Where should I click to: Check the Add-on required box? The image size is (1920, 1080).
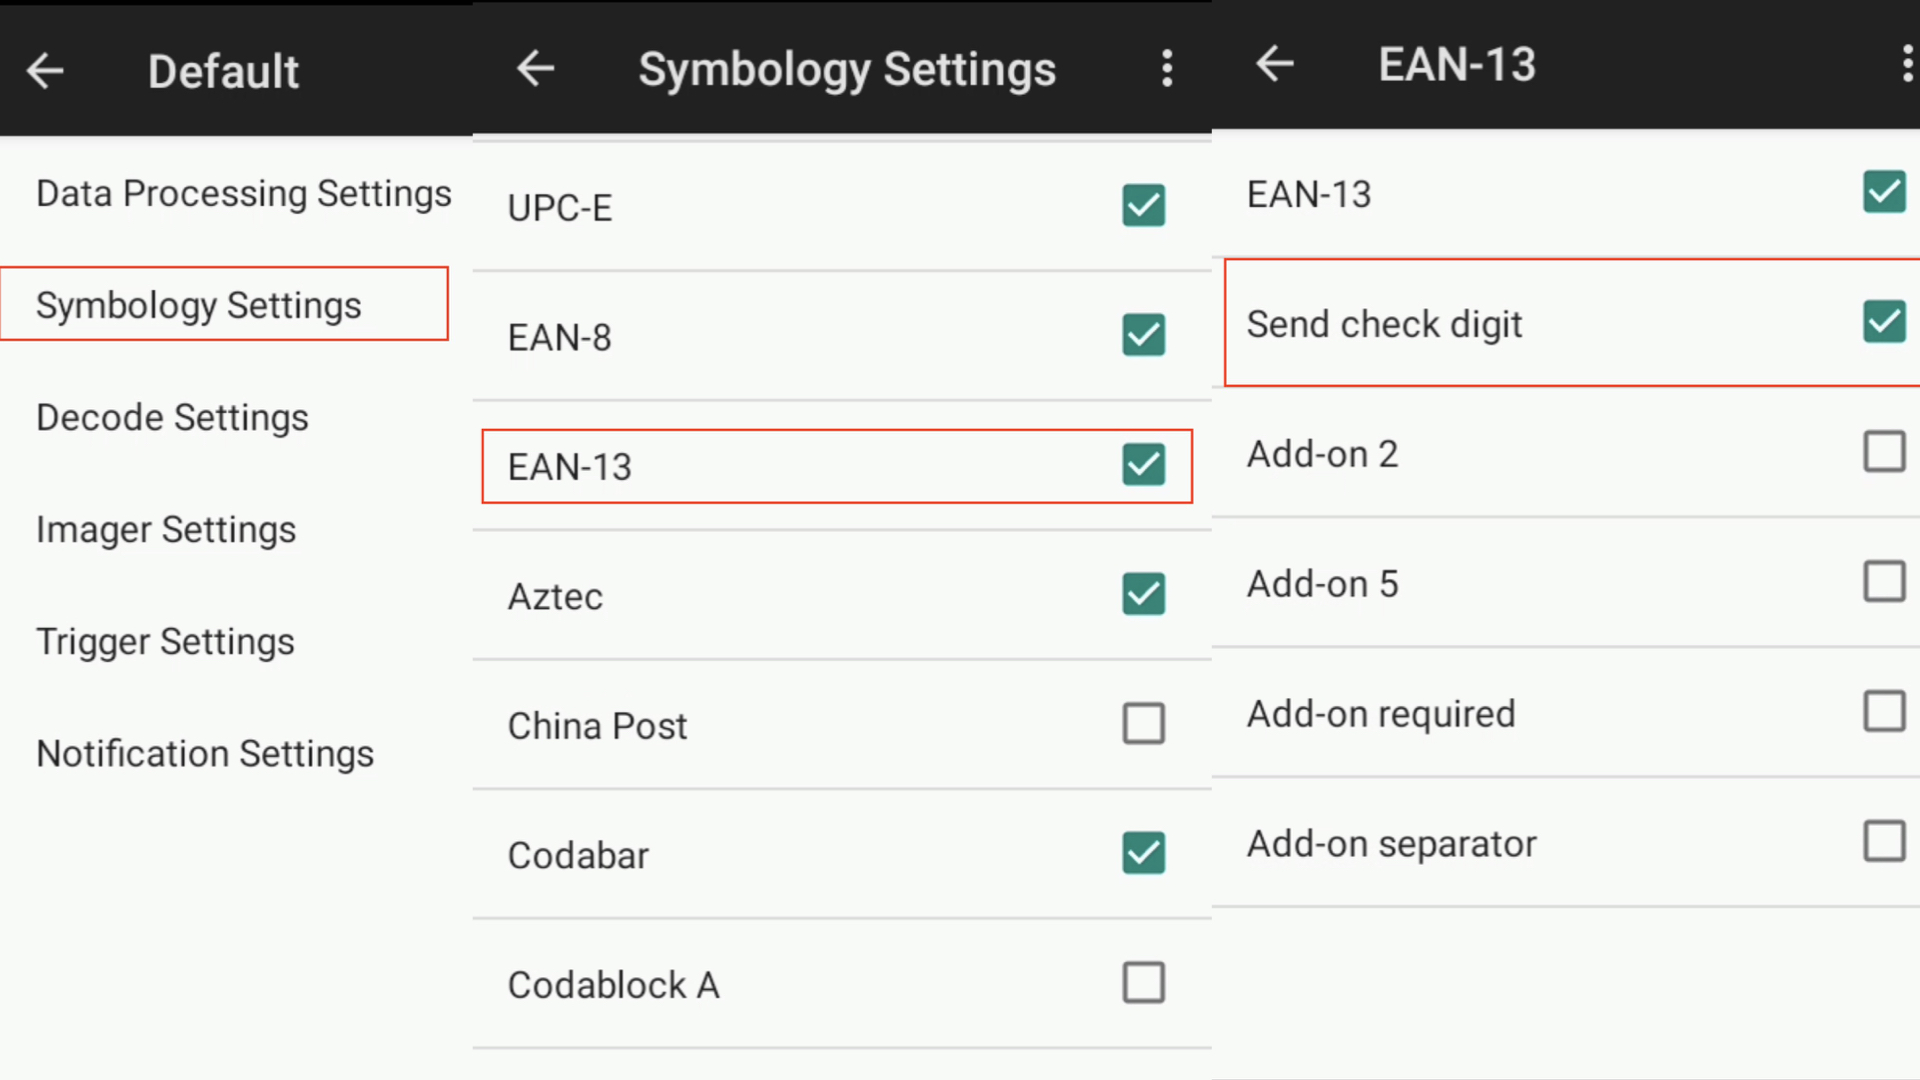pos(1885,712)
